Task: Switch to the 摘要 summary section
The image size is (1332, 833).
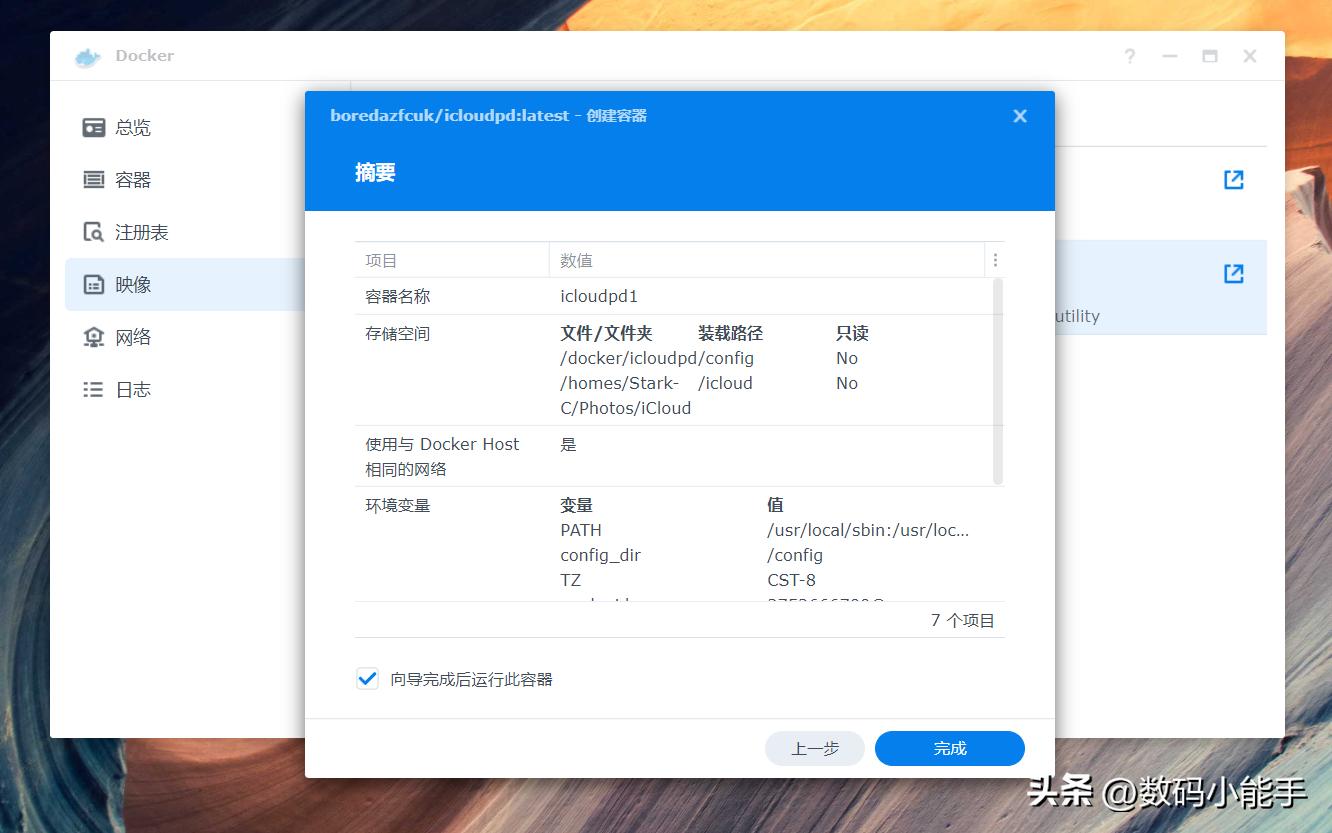Action: pos(376,172)
